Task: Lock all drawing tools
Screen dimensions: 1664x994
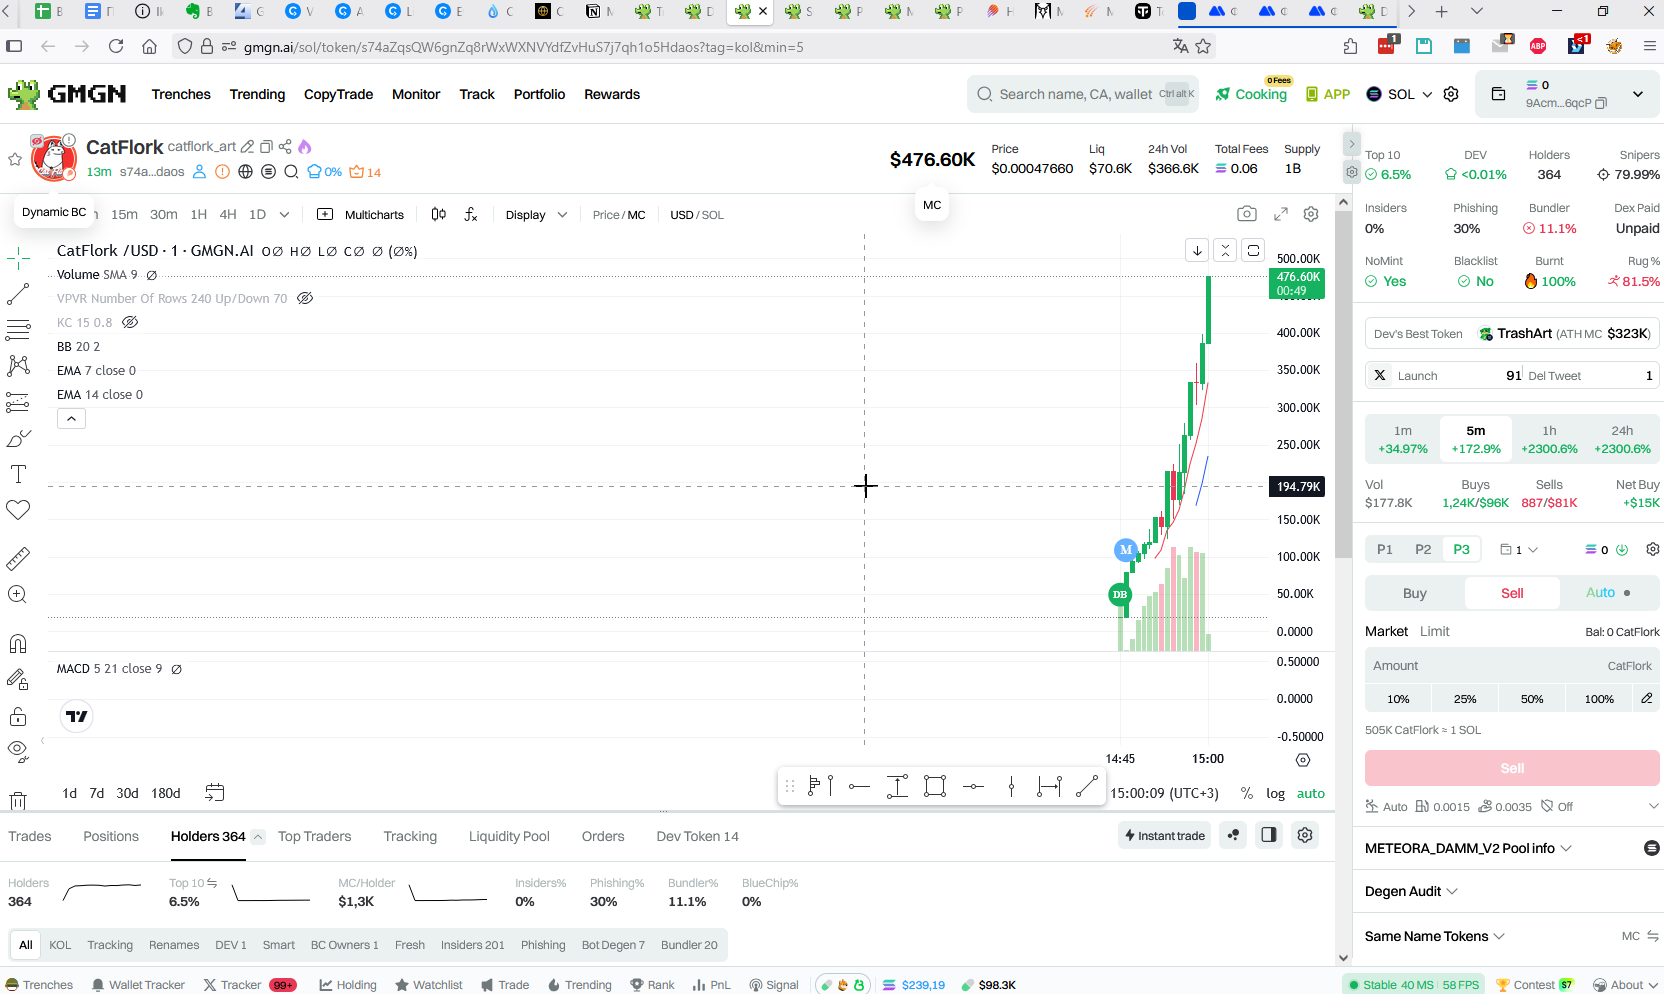Action: pos(18,716)
